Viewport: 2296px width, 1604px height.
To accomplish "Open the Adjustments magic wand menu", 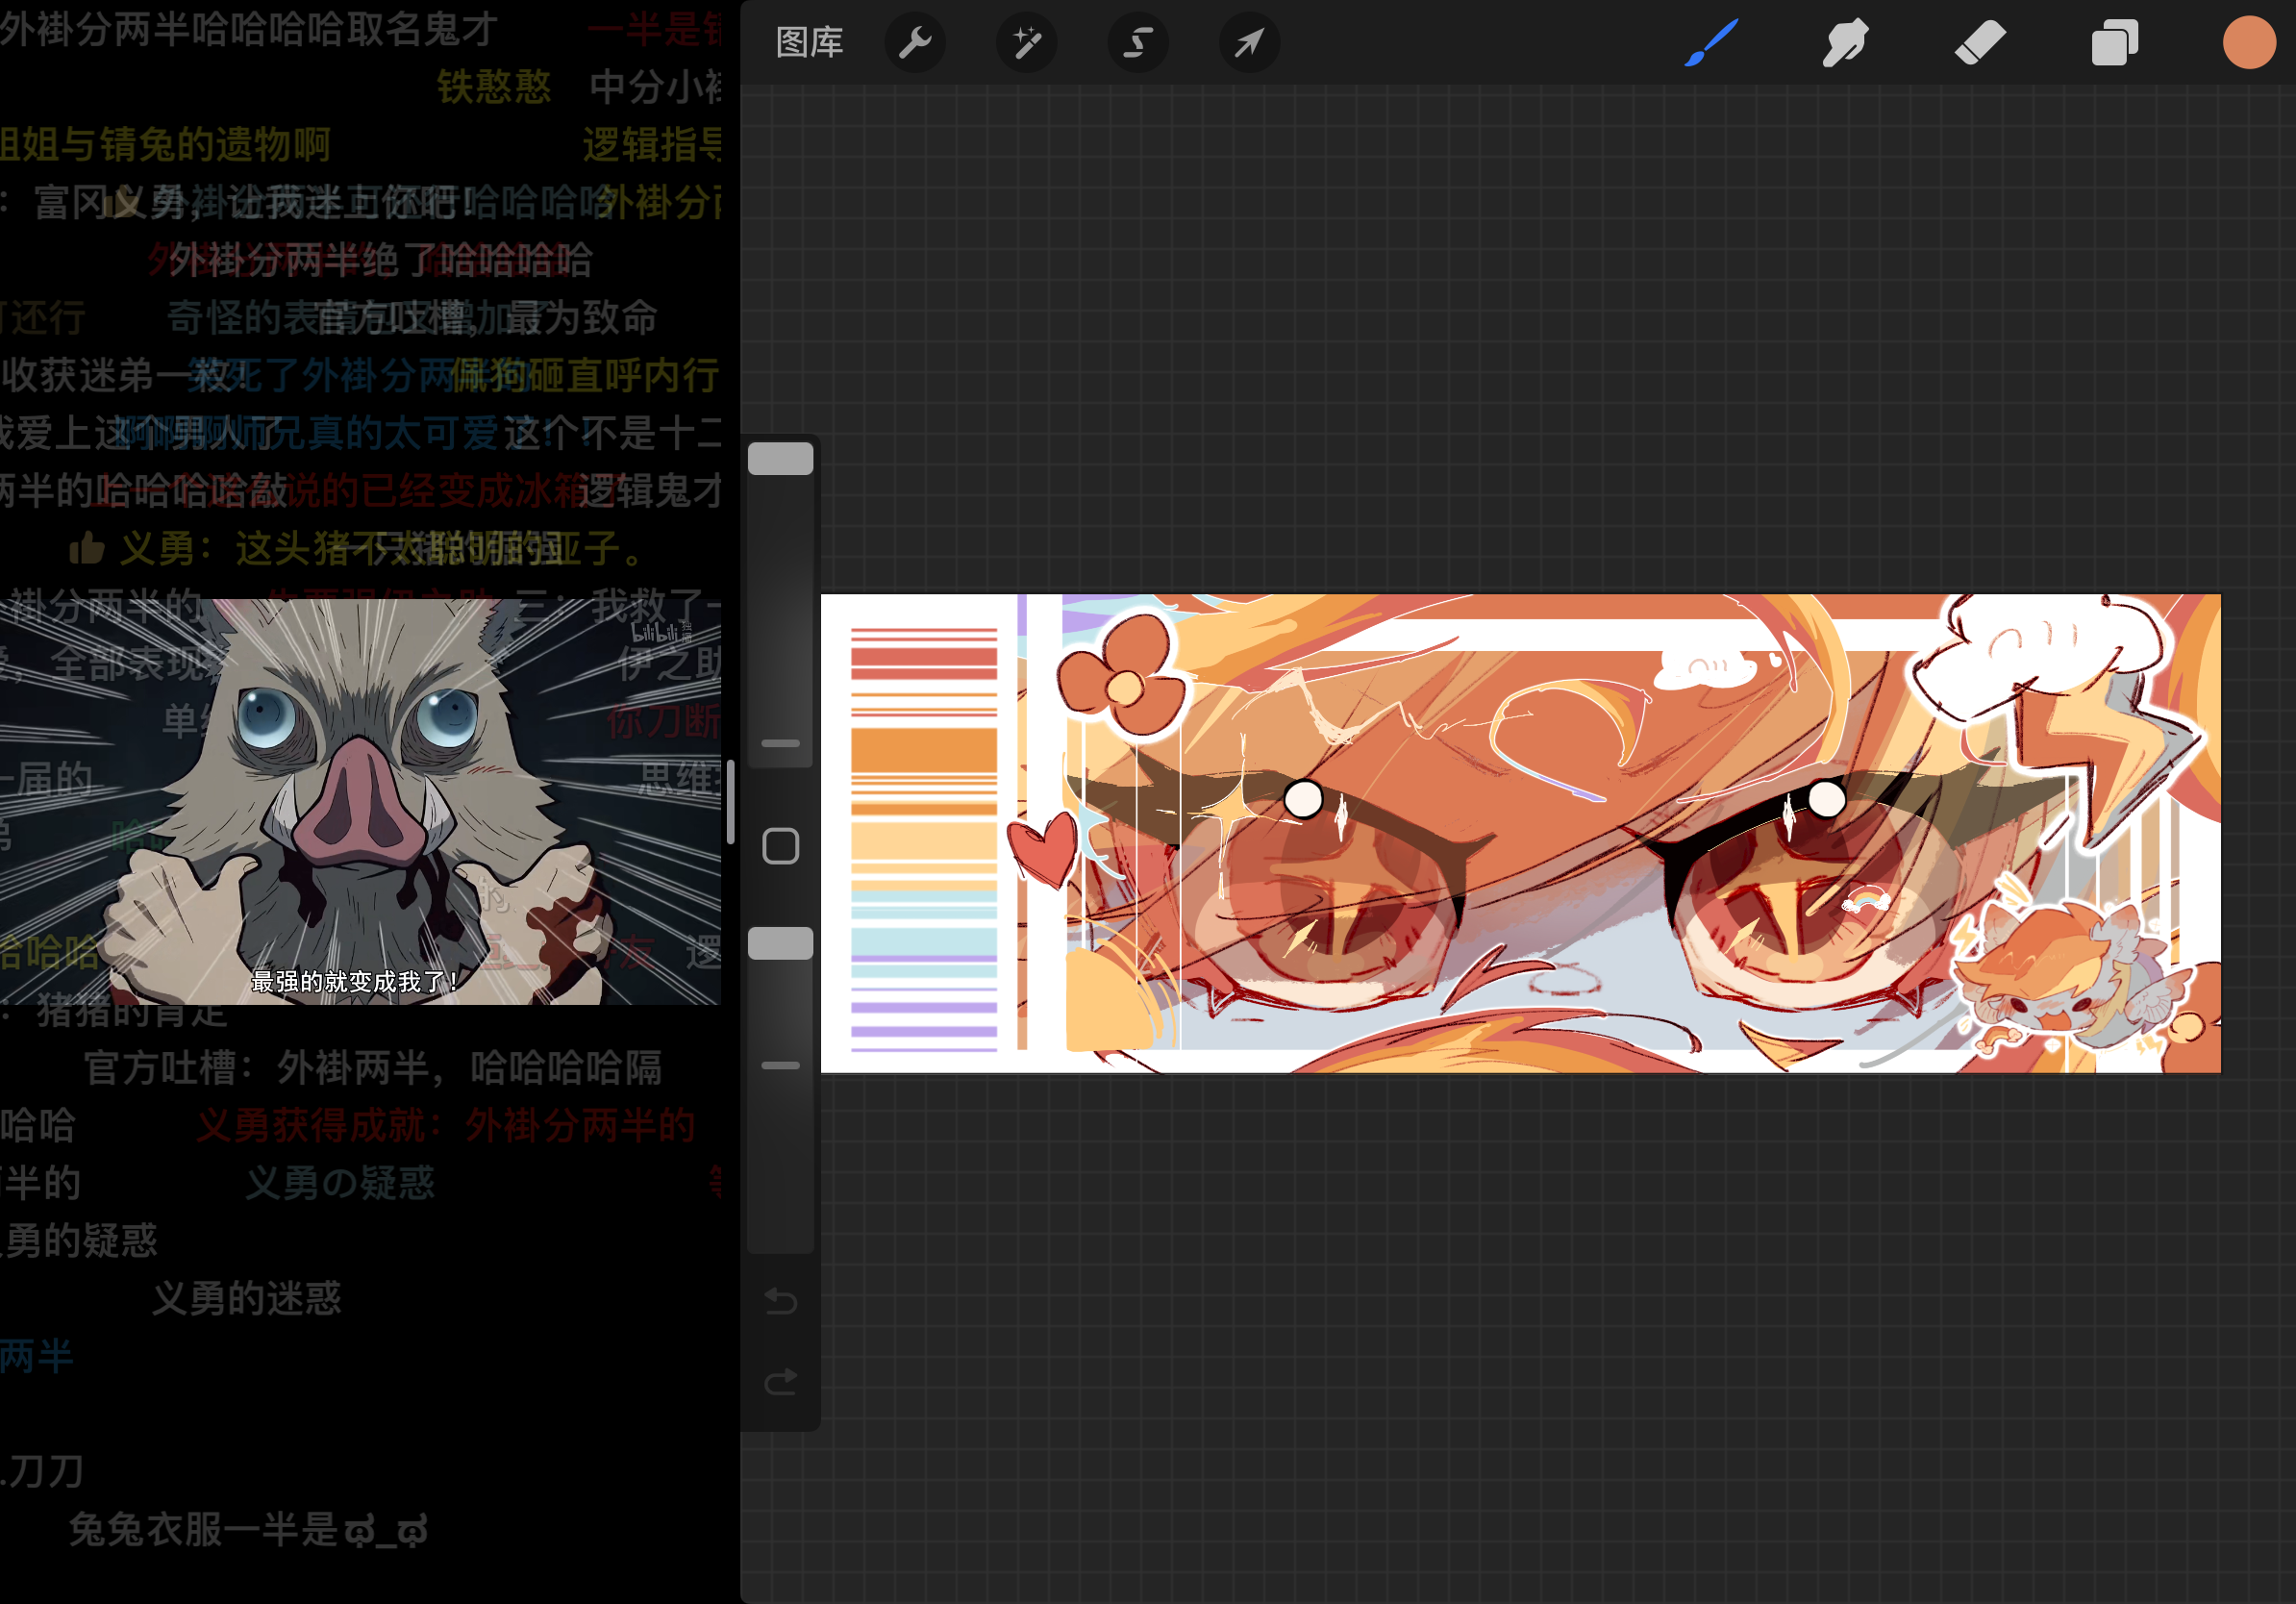I will point(1027,43).
